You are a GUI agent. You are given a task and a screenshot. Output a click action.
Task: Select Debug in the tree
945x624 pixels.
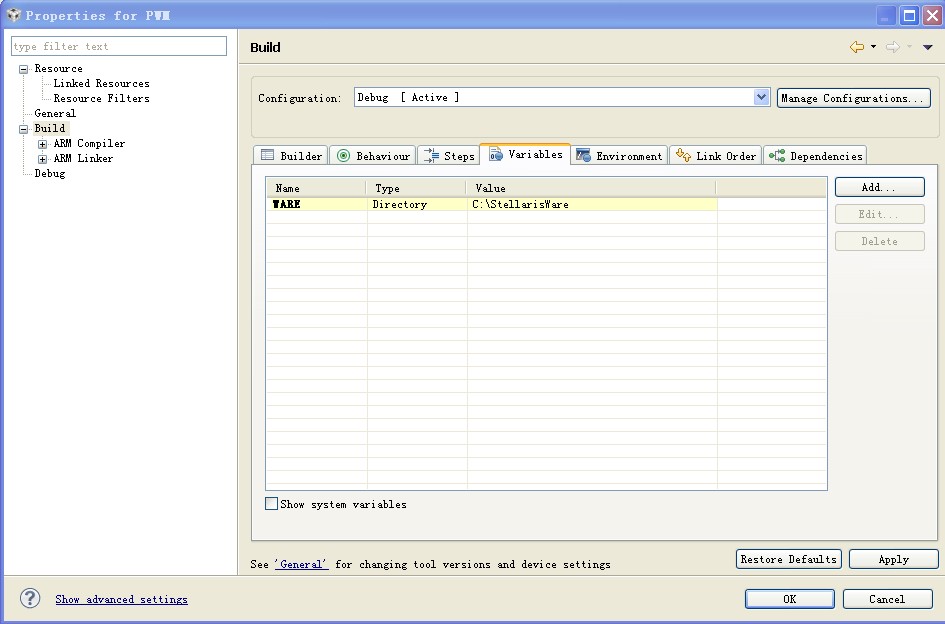[49, 174]
